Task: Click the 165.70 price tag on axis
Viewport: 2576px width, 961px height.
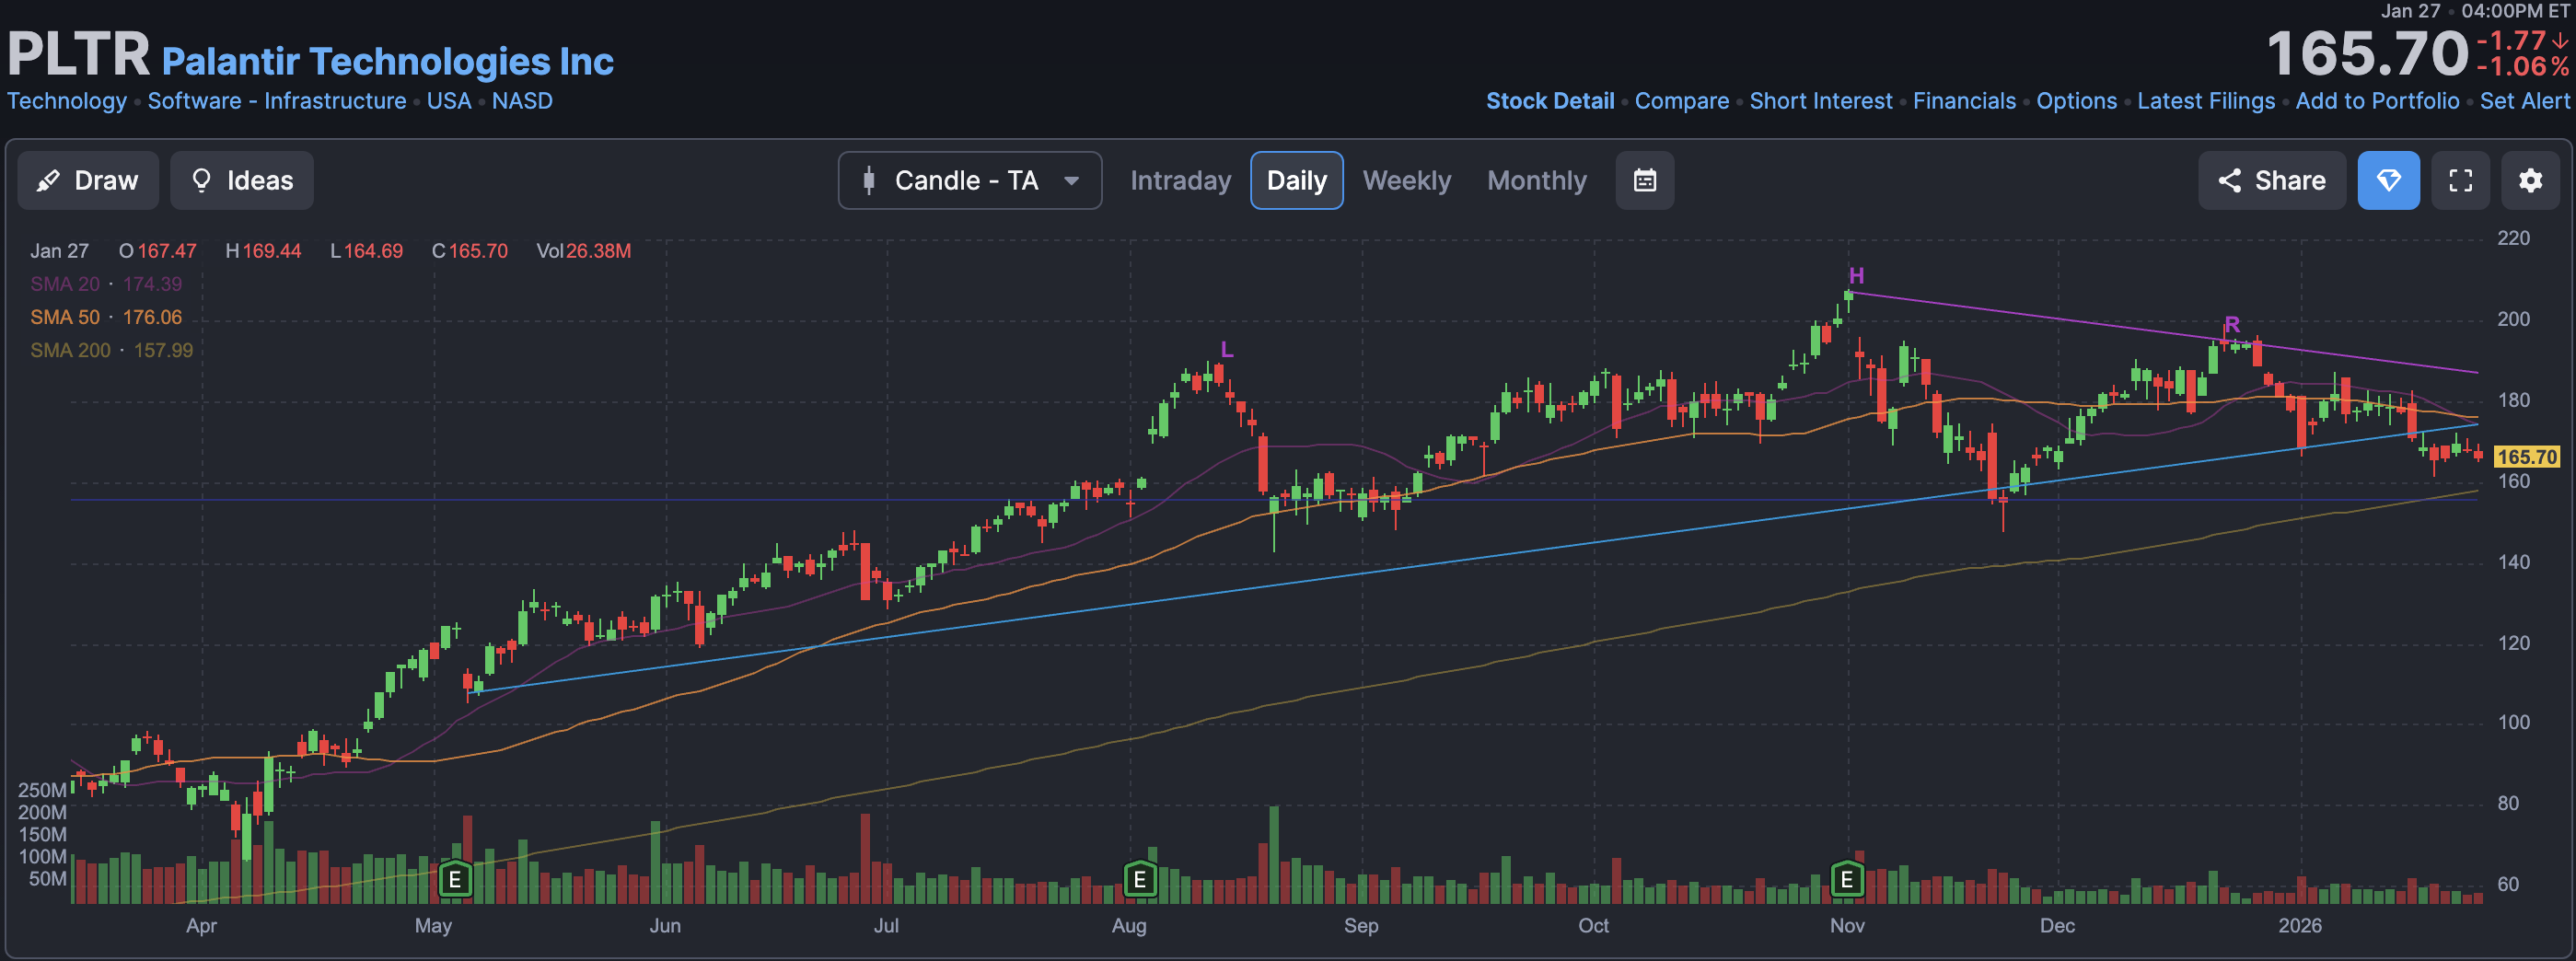Action: point(2527,457)
